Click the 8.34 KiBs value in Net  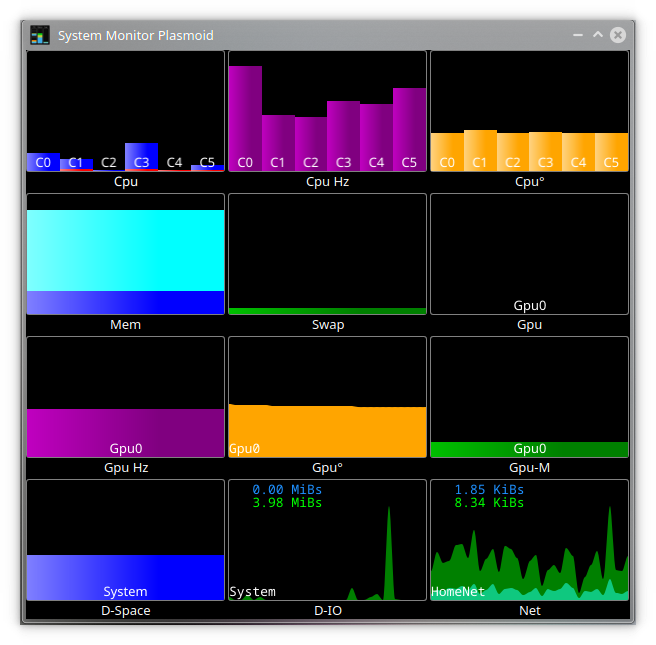489,502
